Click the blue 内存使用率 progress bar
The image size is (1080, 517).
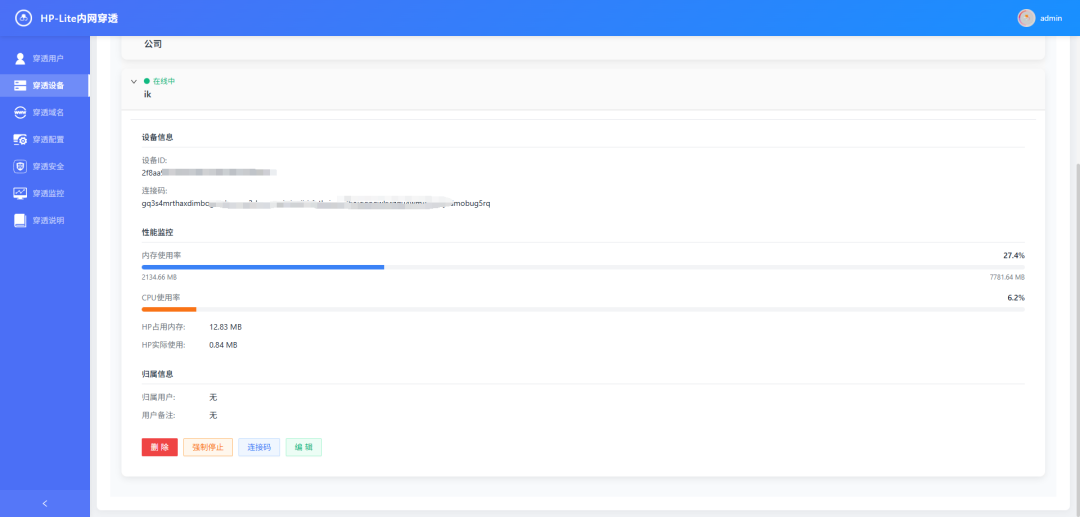point(263,267)
